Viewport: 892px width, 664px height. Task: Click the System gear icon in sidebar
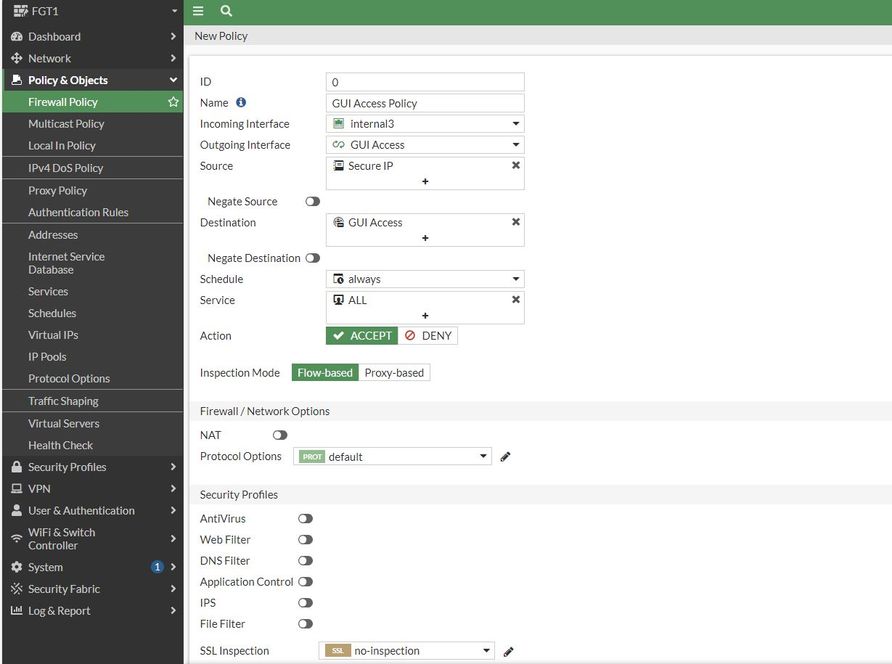tap(16, 567)
